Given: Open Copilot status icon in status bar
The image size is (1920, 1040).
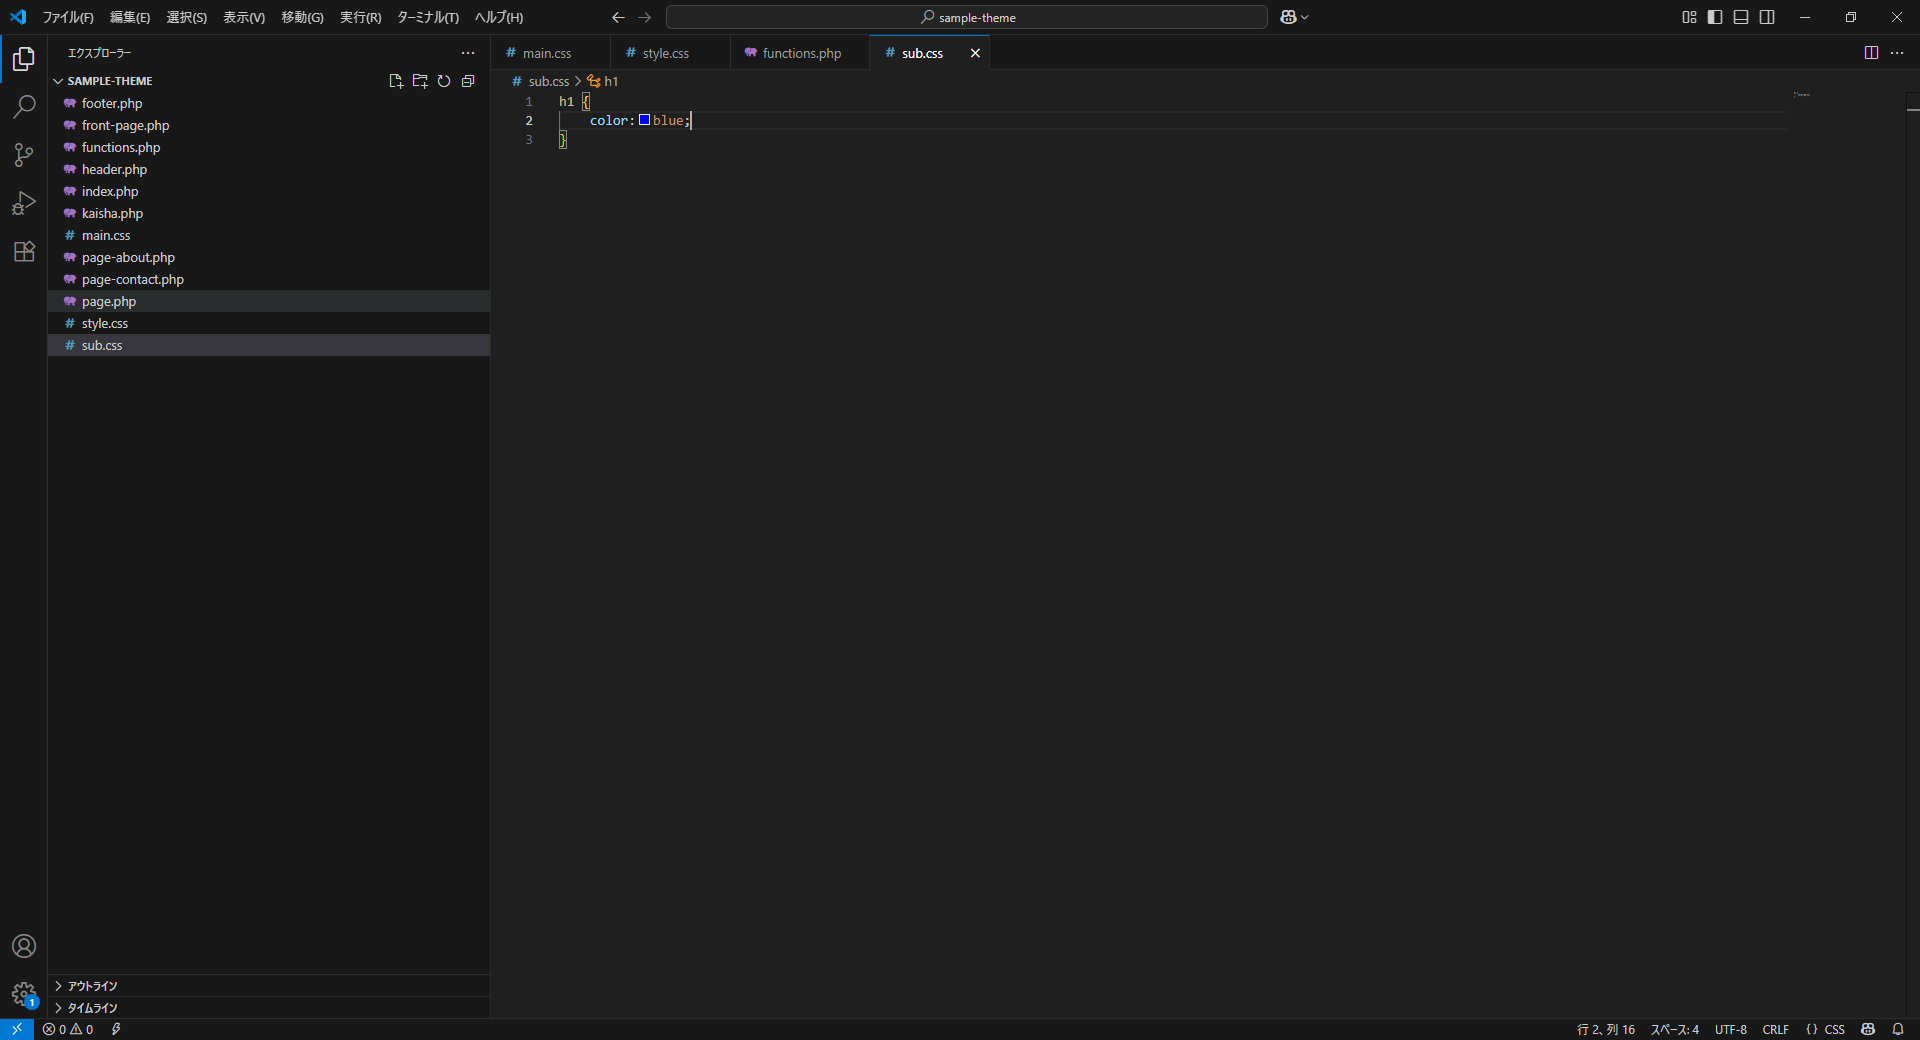Looking at the screenshot, I should 1868,1029.
